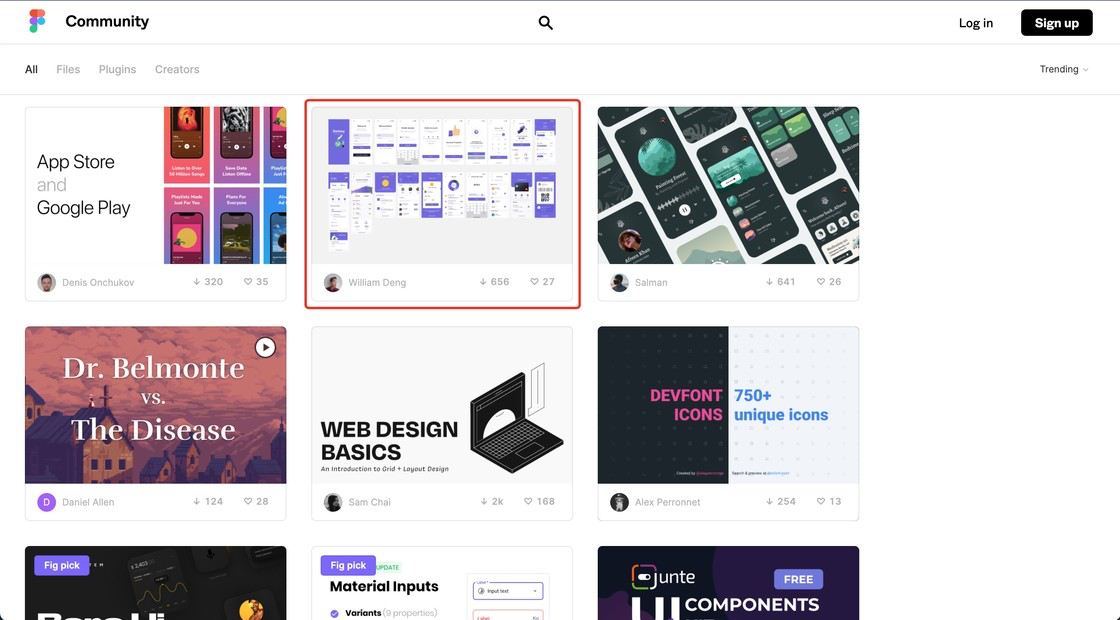Select the All tab
Image resolution: width=1120 pixels, height=620 pixels.
coord(31,69)
